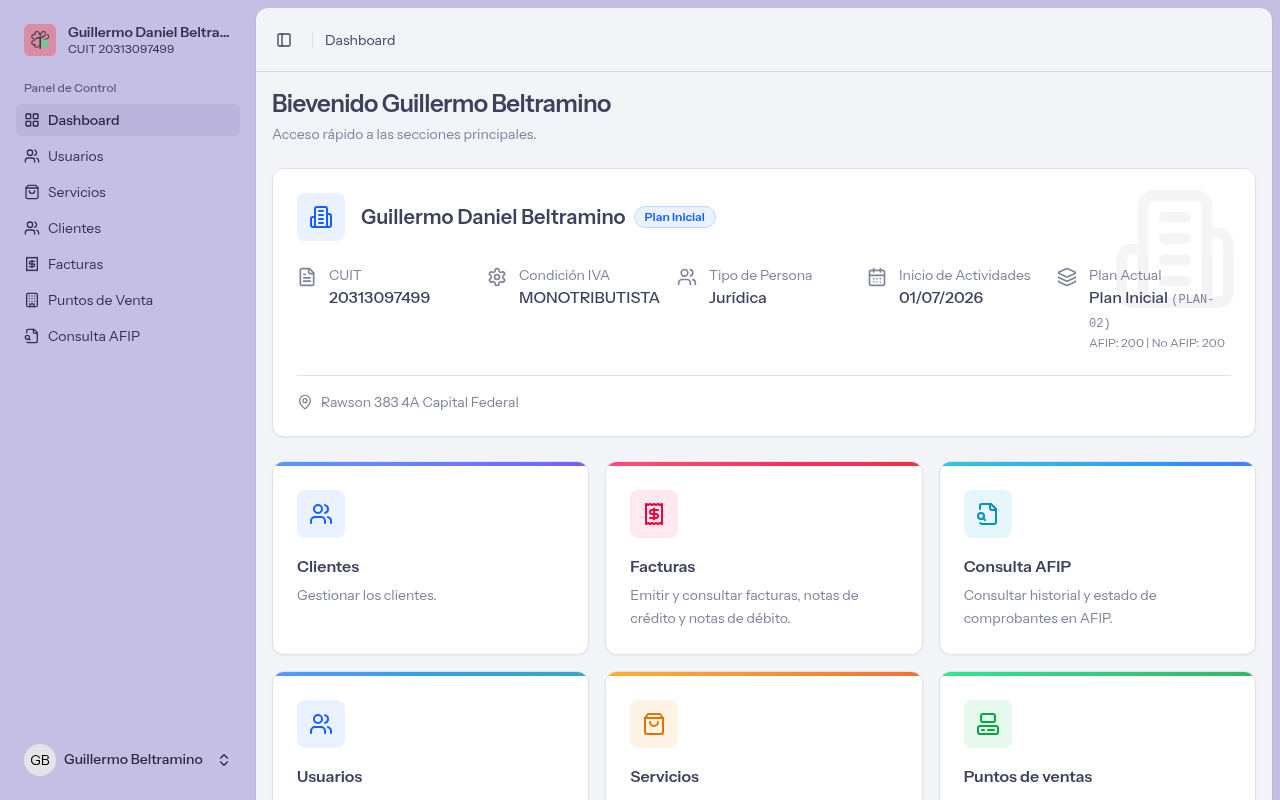Click the Bievenido Guillermo Beltramino heading
This screenshot has width=1280, height=800.
pyautogui.click(x=441, y=103)
